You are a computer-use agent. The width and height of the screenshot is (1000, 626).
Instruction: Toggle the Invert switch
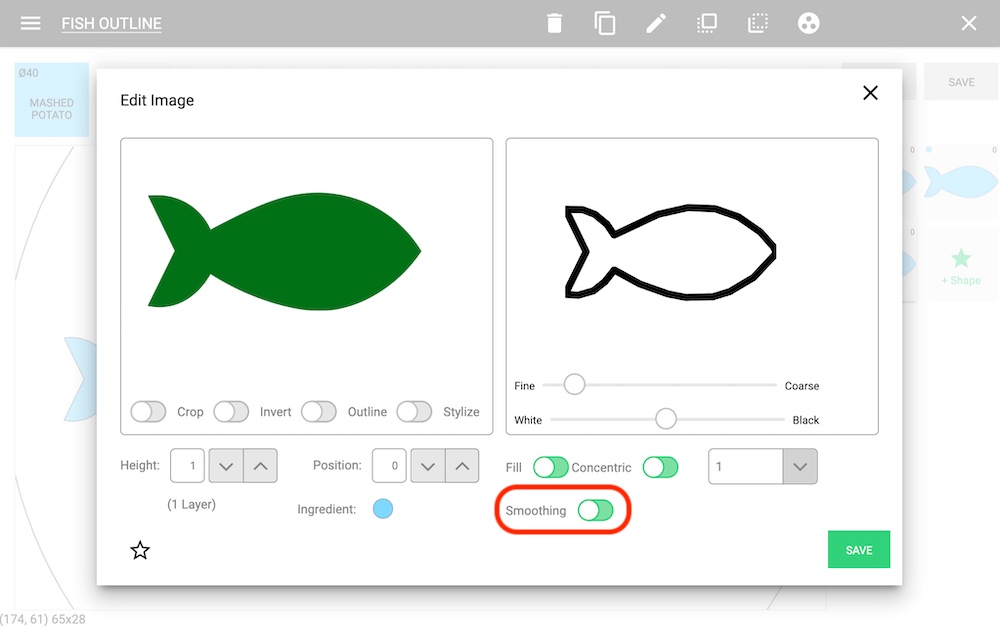pyautogui.click(x=231, y=412)
